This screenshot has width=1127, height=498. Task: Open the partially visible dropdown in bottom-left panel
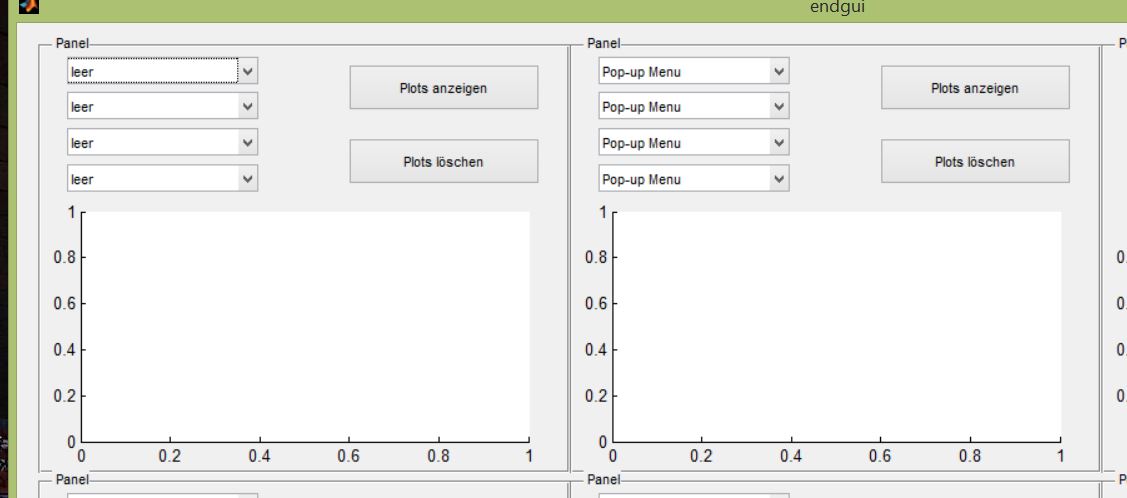[x=162, y=494]
